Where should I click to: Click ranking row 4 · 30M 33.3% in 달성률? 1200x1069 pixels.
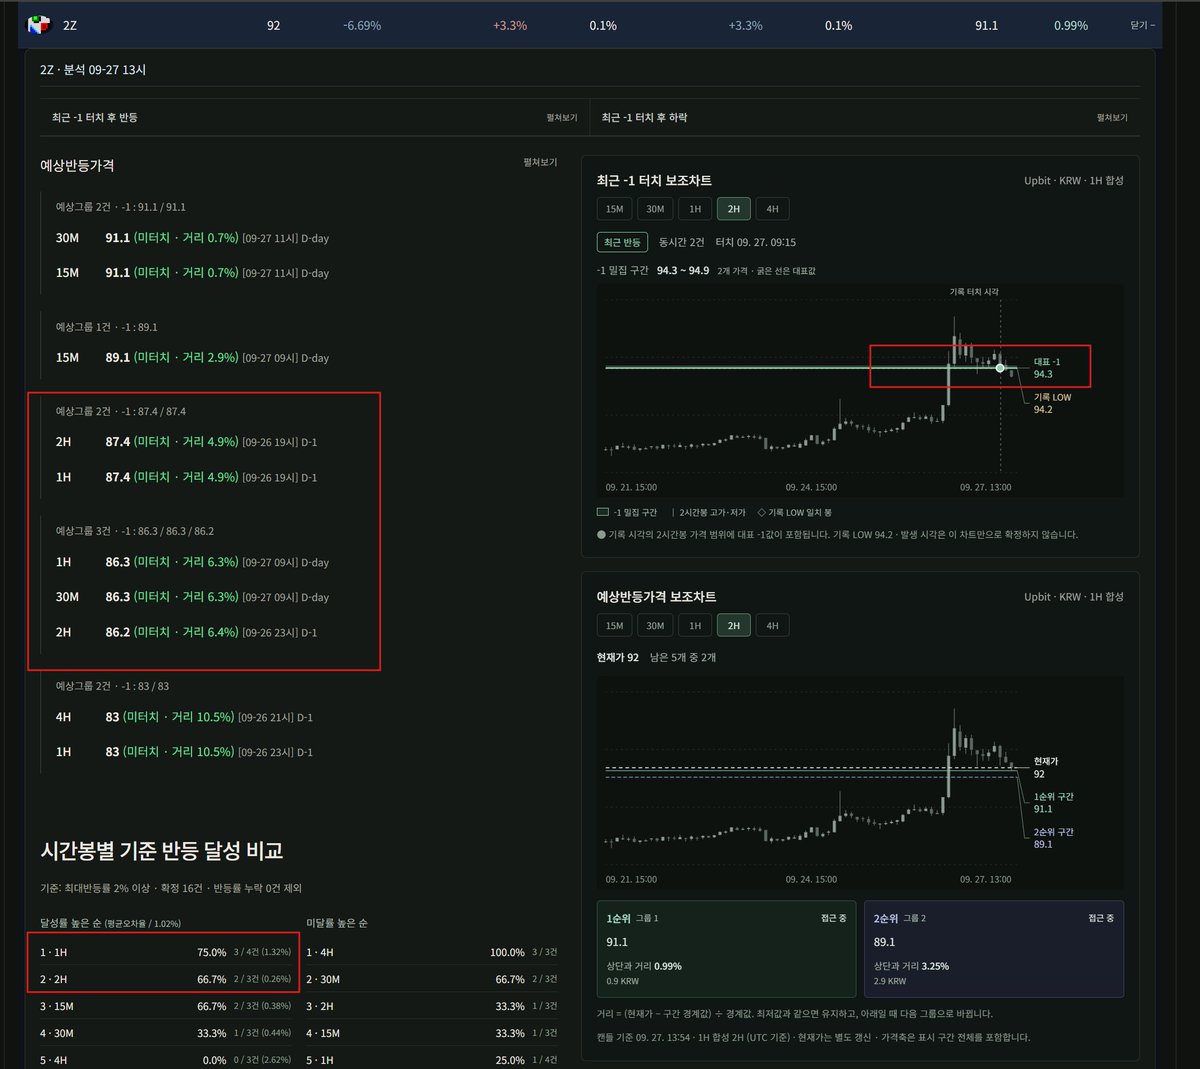point(166,1033)
